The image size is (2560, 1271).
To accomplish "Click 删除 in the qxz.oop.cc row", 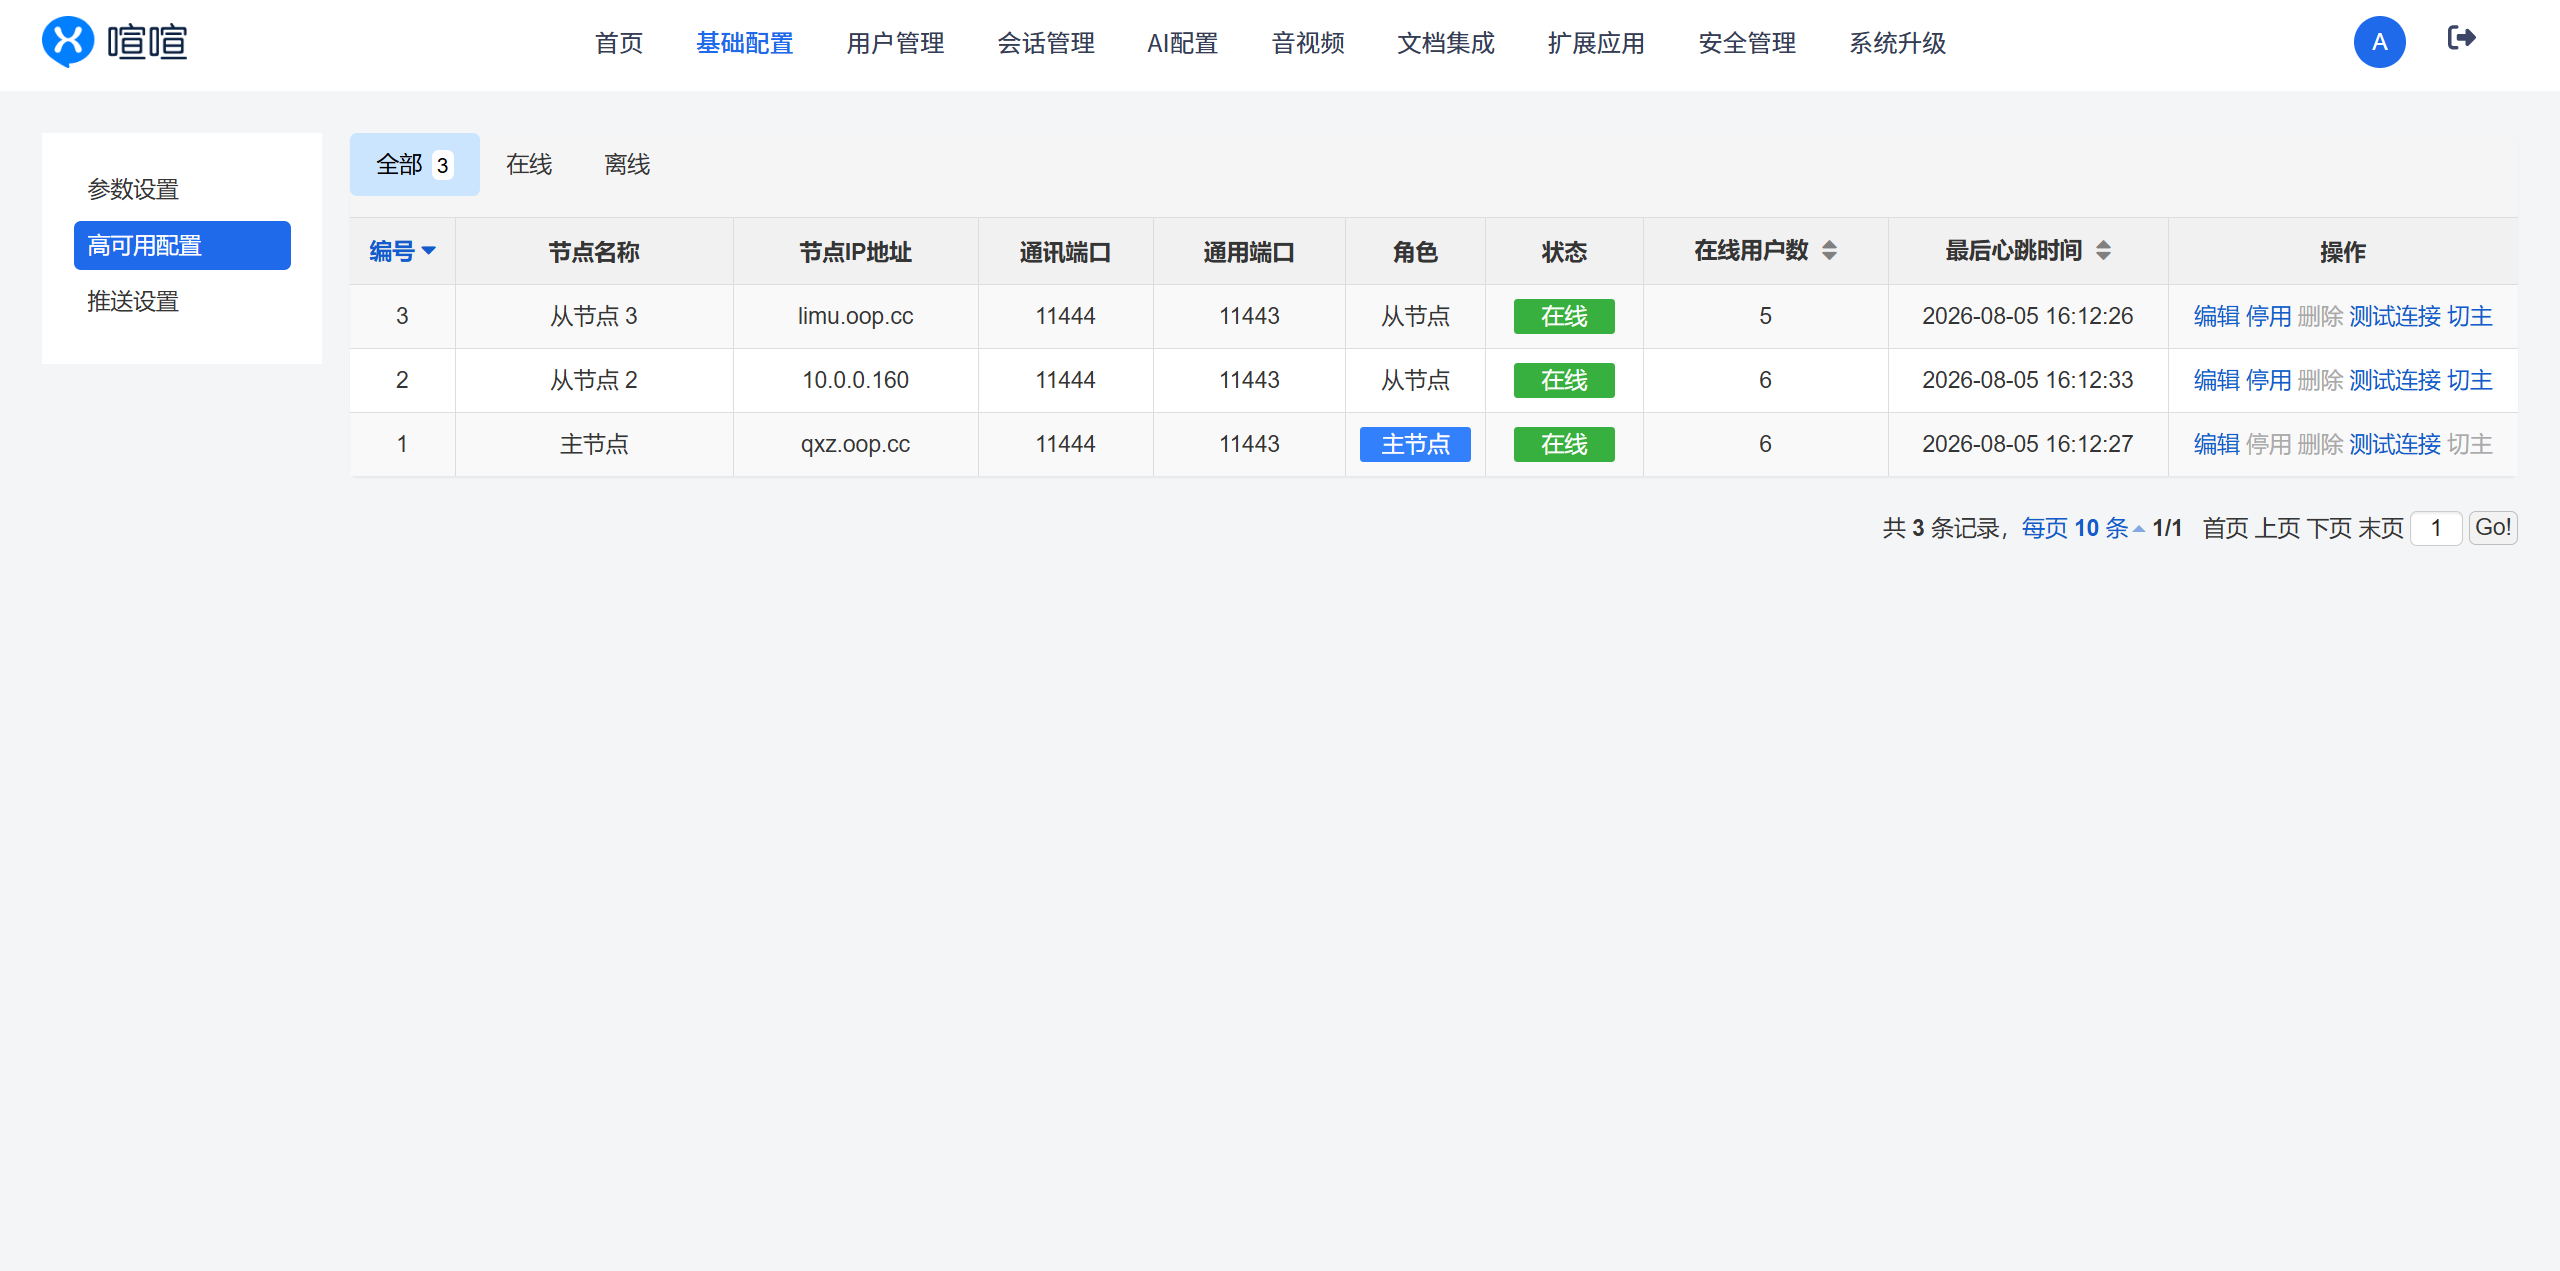I will [x=2320, y=444].
